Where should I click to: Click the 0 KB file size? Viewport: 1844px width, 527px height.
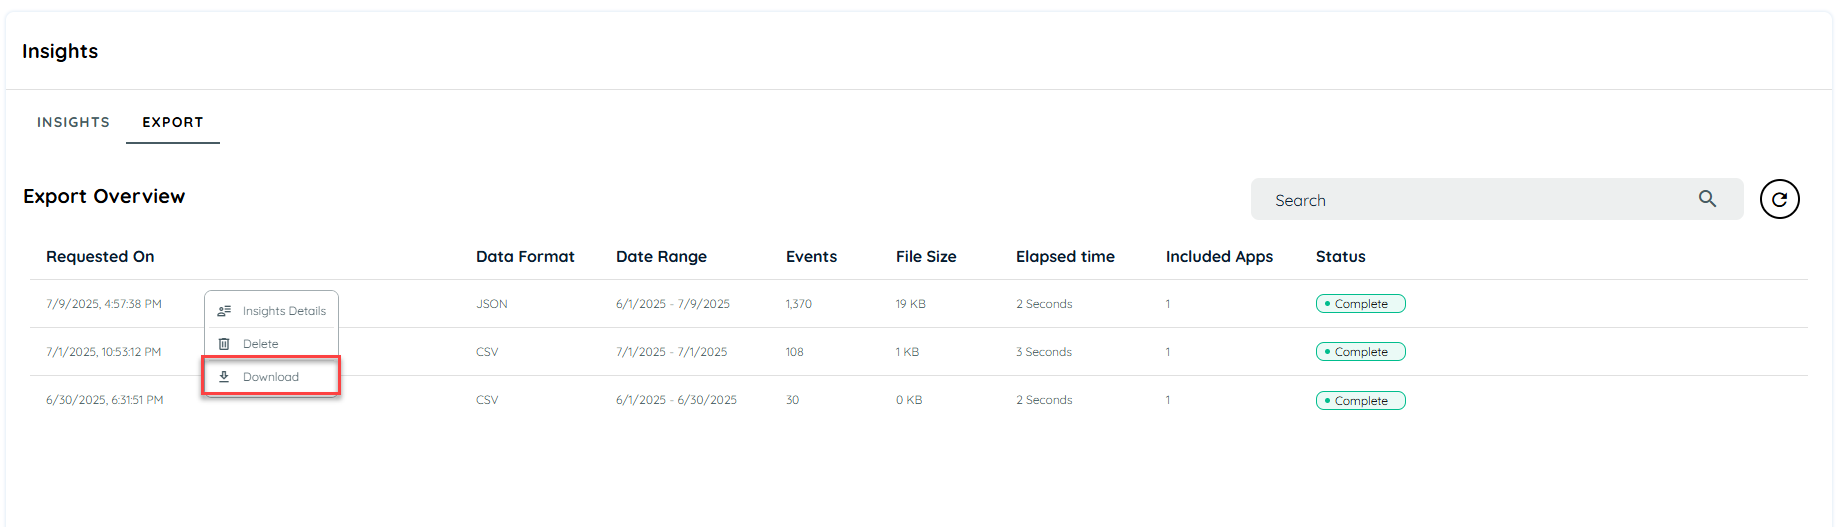coord(909,400)
